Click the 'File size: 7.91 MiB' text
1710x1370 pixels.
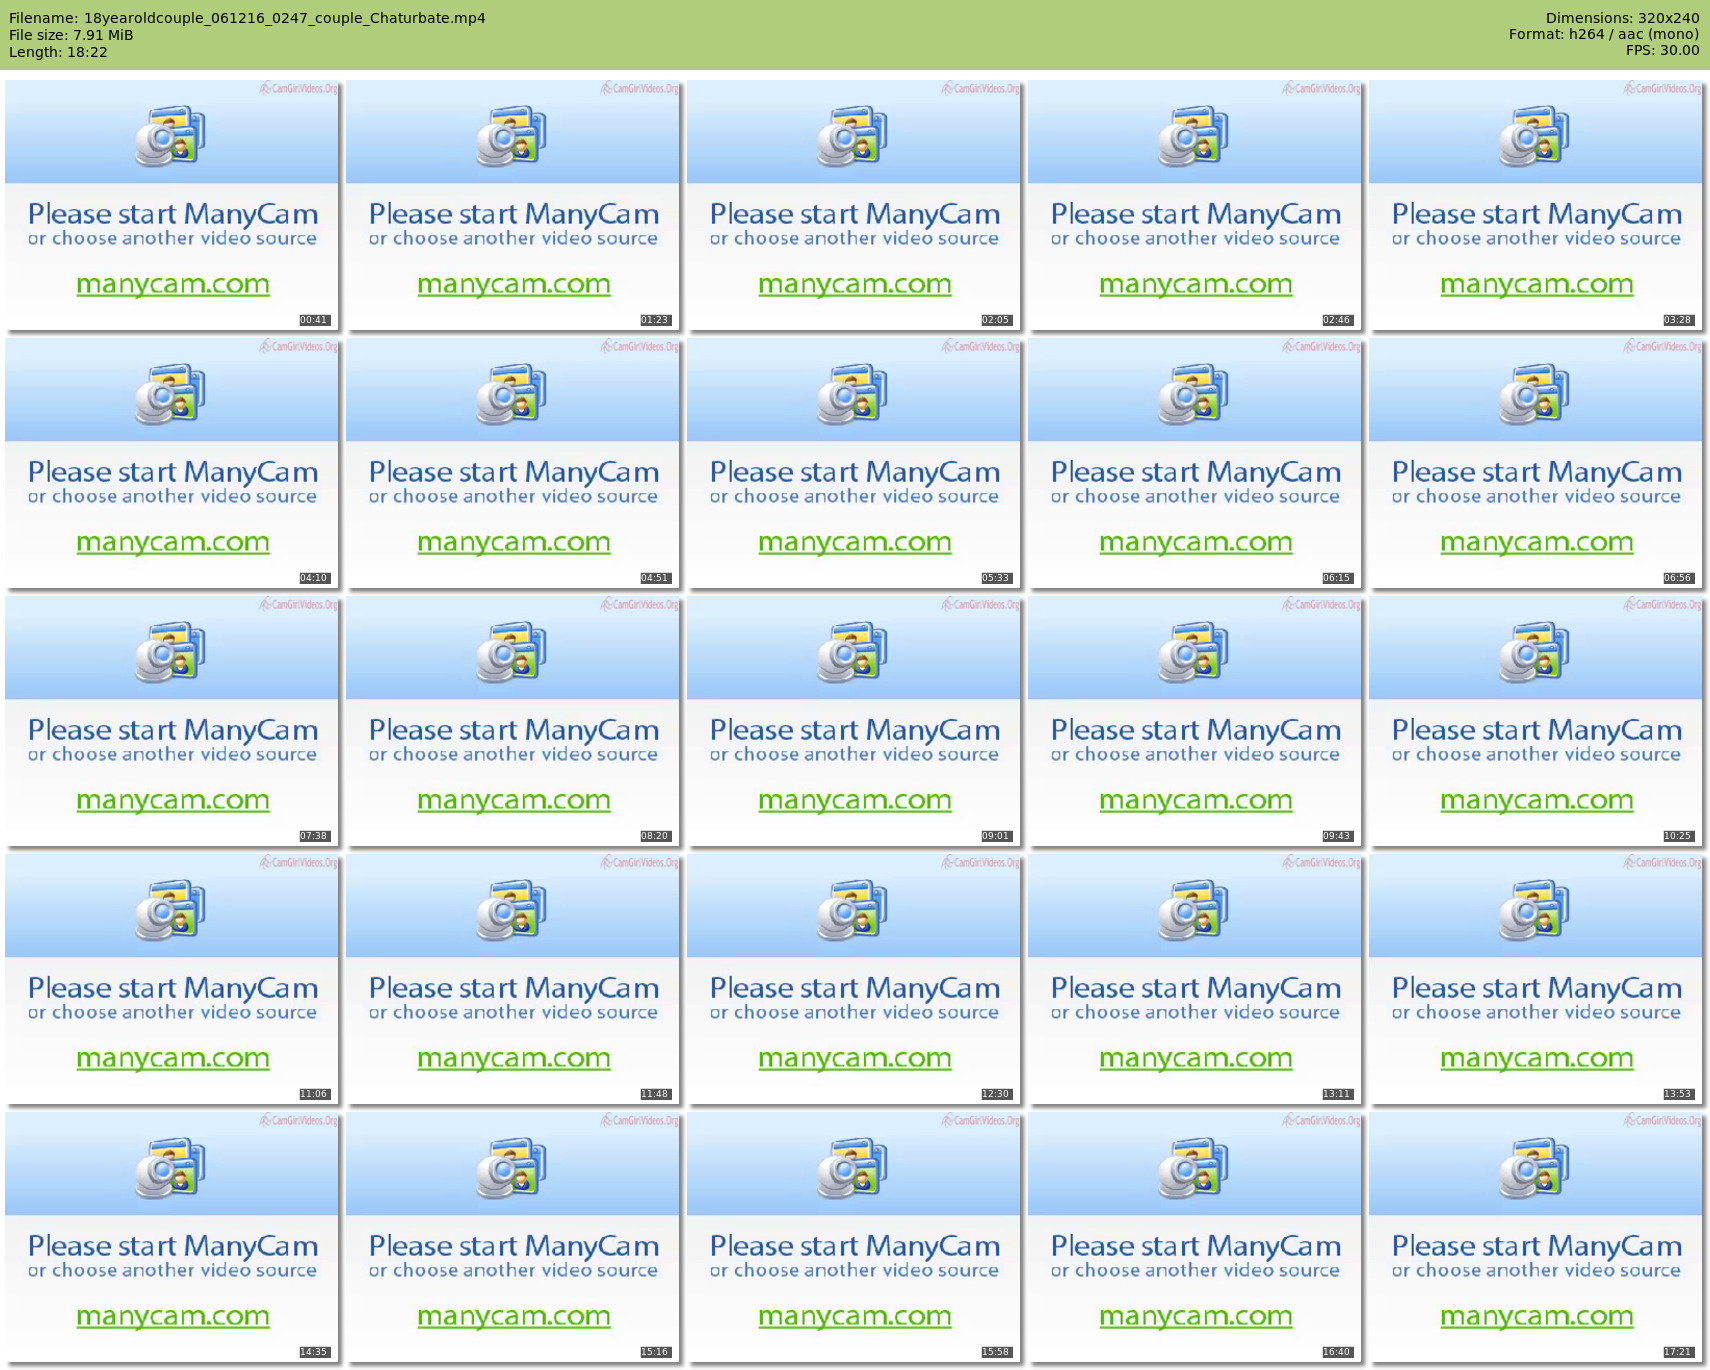(71, 35)
